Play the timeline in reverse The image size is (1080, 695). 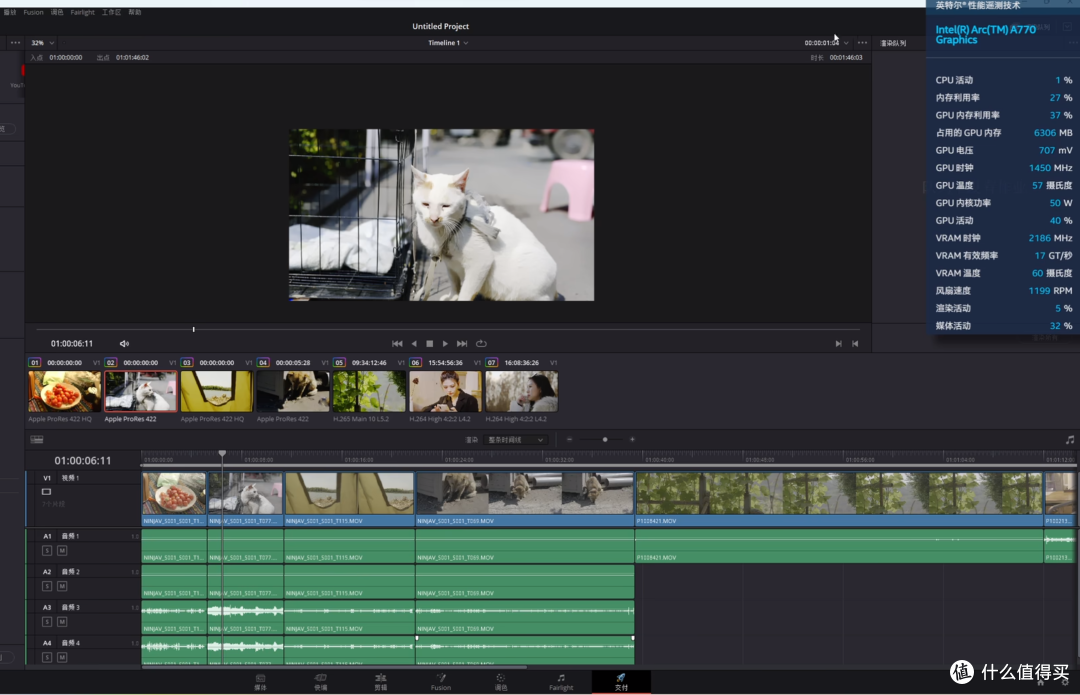414,344
